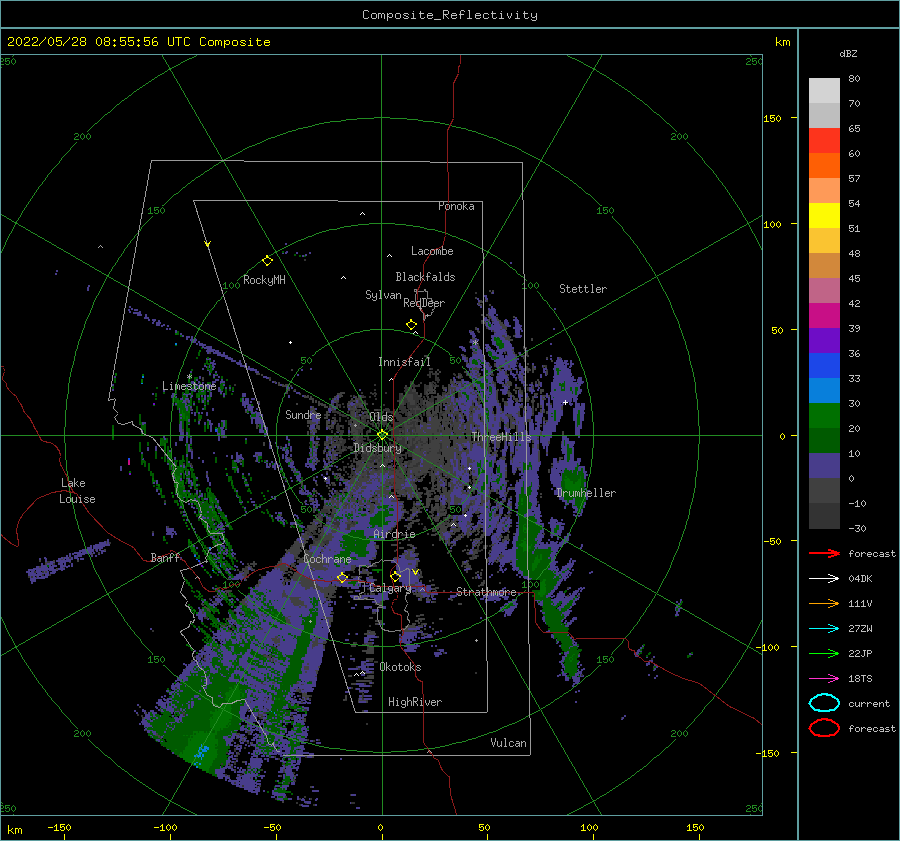900x841 pixels.
Task: Click the white 04DK arrow icon
Action: pyautogui.click(x=824, y=579)
